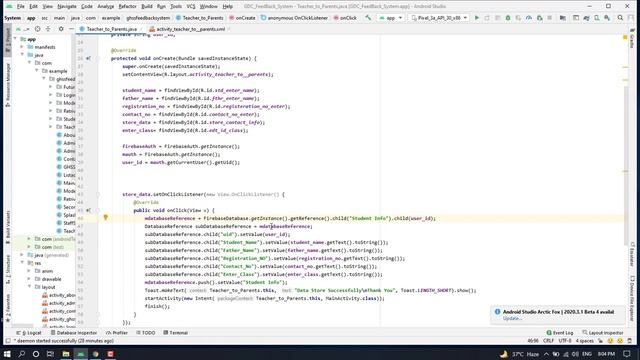The image size is (640, 360).
Task: Click the Debug app bug icon
Action: click(x=508, y=18)
